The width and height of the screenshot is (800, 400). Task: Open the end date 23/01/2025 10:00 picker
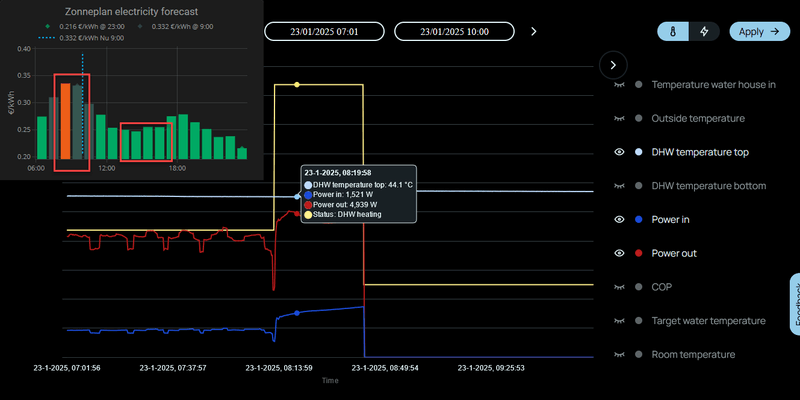454,32
